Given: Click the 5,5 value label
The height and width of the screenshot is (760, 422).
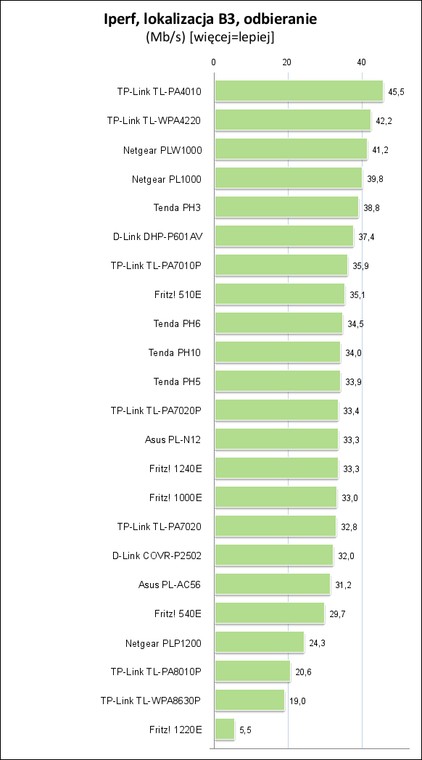Looking at the screenshot, I should click(246, 730).
